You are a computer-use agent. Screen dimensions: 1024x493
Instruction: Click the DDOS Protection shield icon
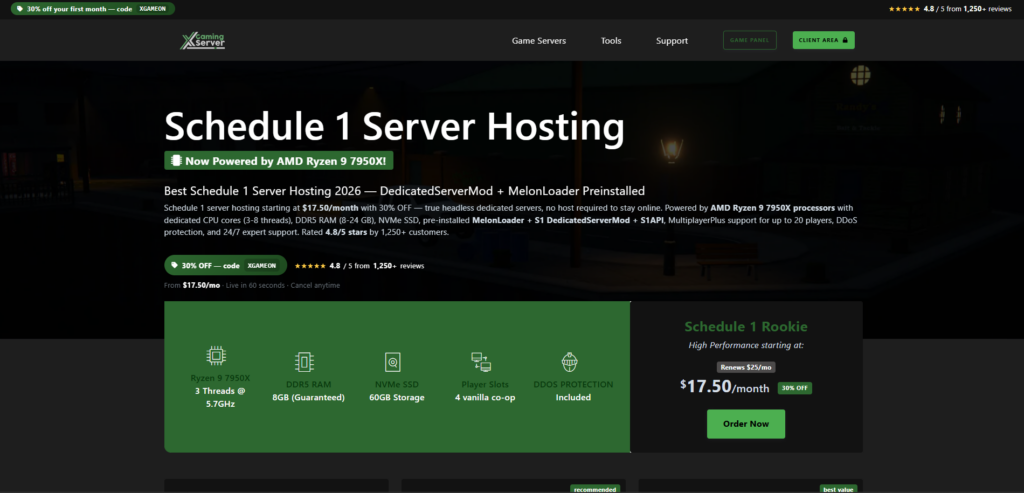coord(569,362)
